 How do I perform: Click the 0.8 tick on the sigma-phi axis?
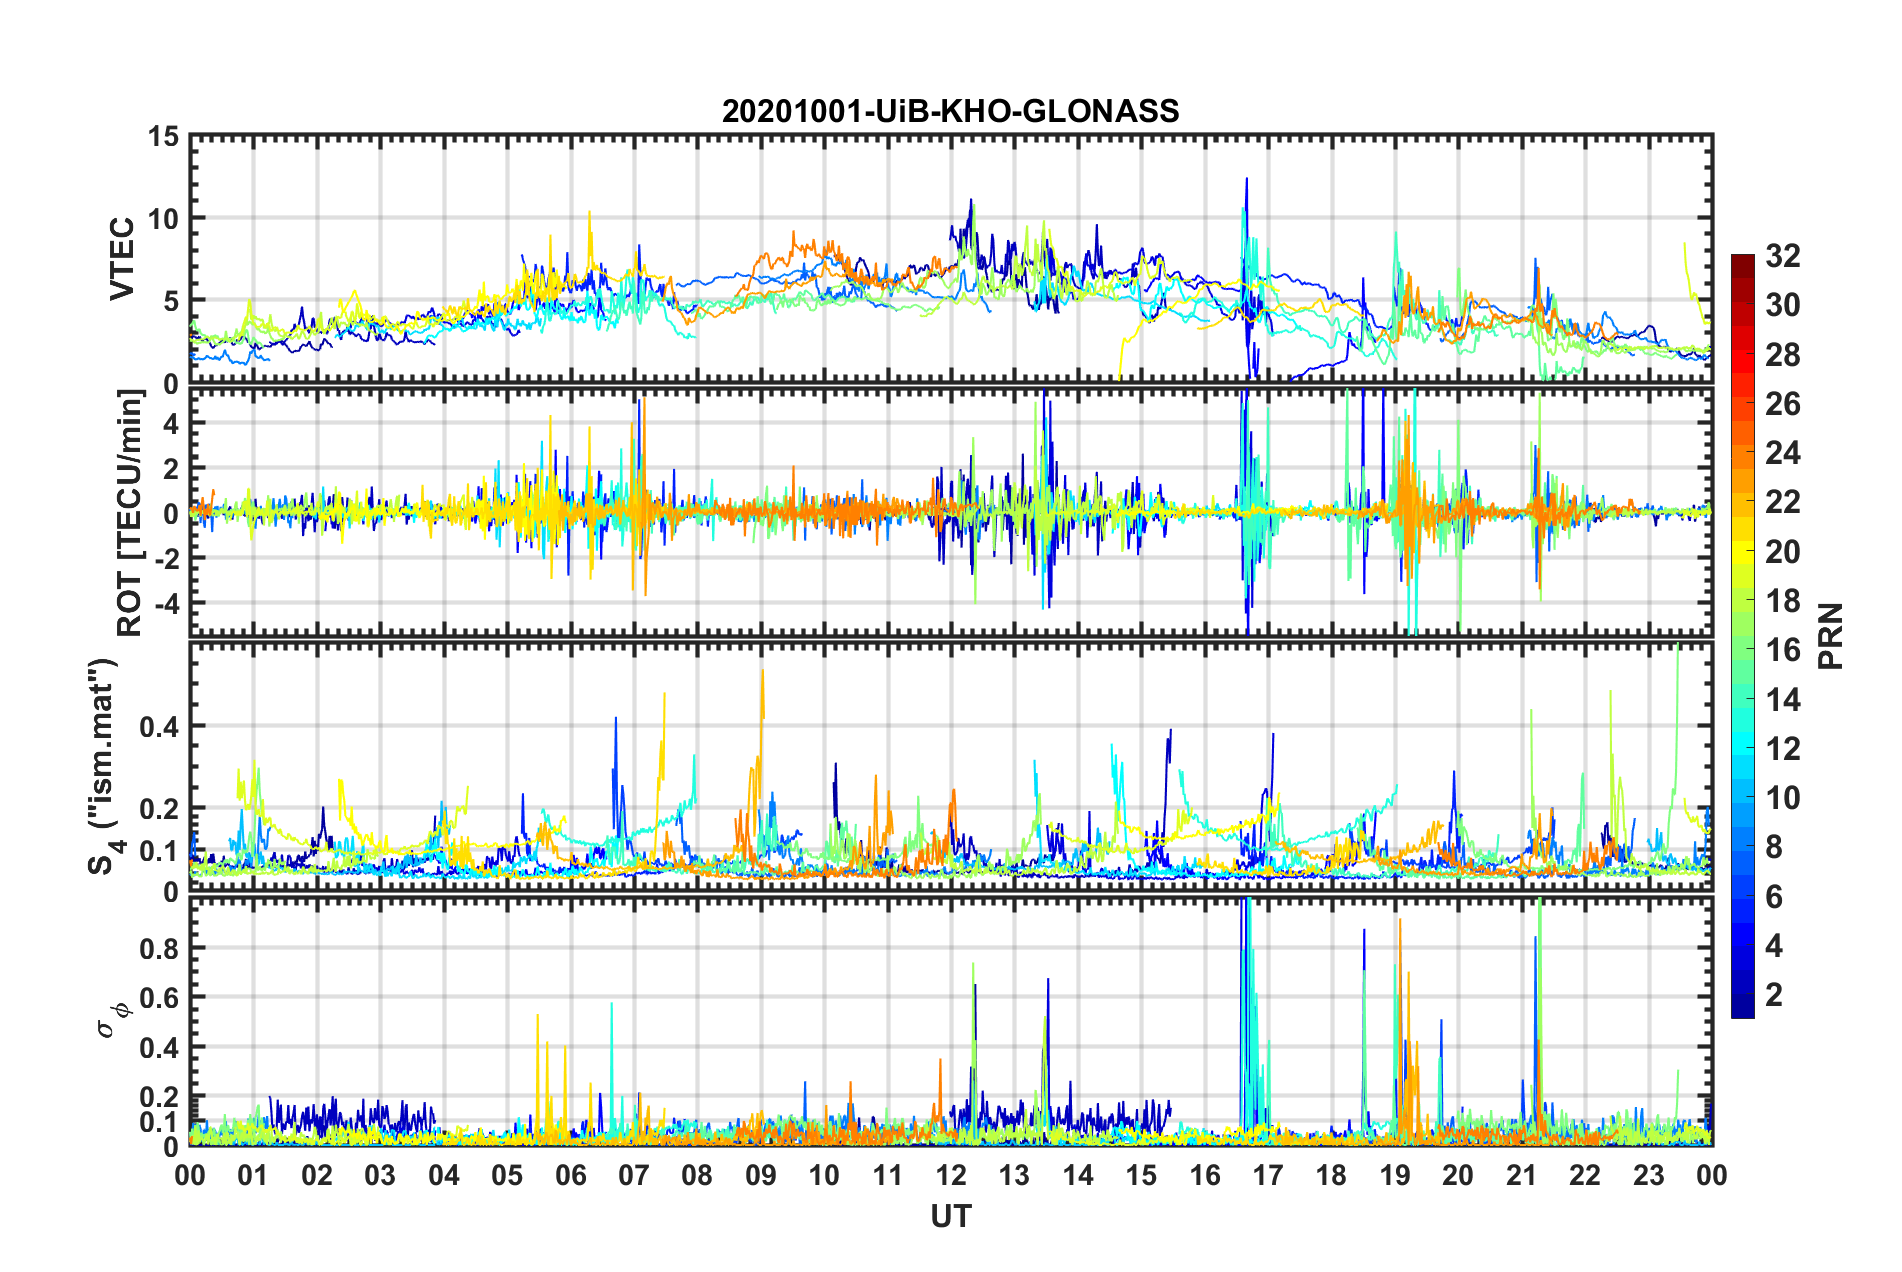coord(159,948)
